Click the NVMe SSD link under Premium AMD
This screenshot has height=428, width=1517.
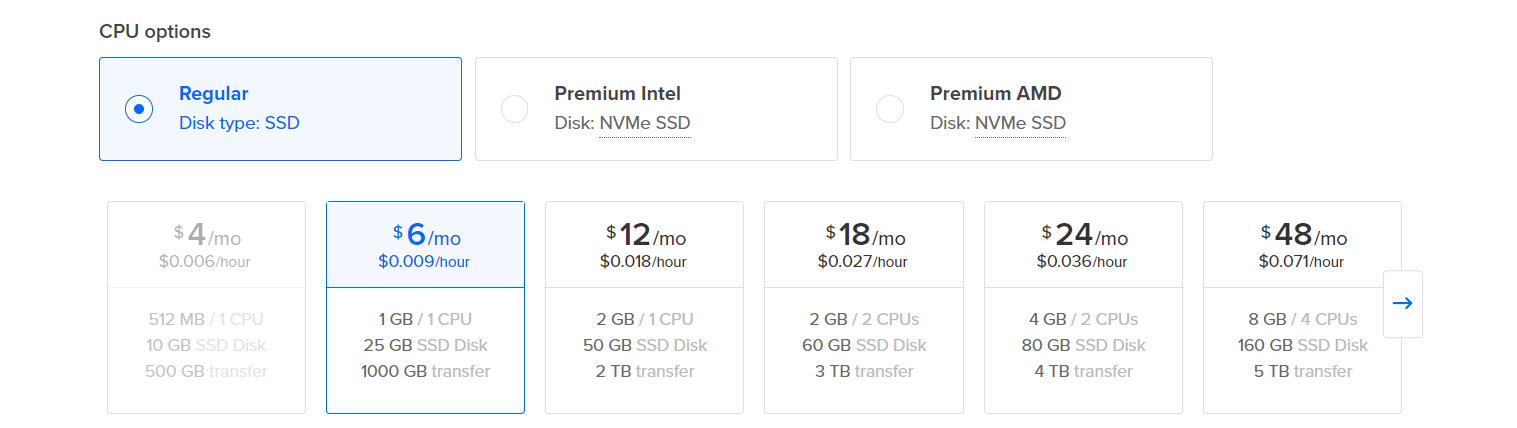pyautogui.click(x=1020, y=124)
